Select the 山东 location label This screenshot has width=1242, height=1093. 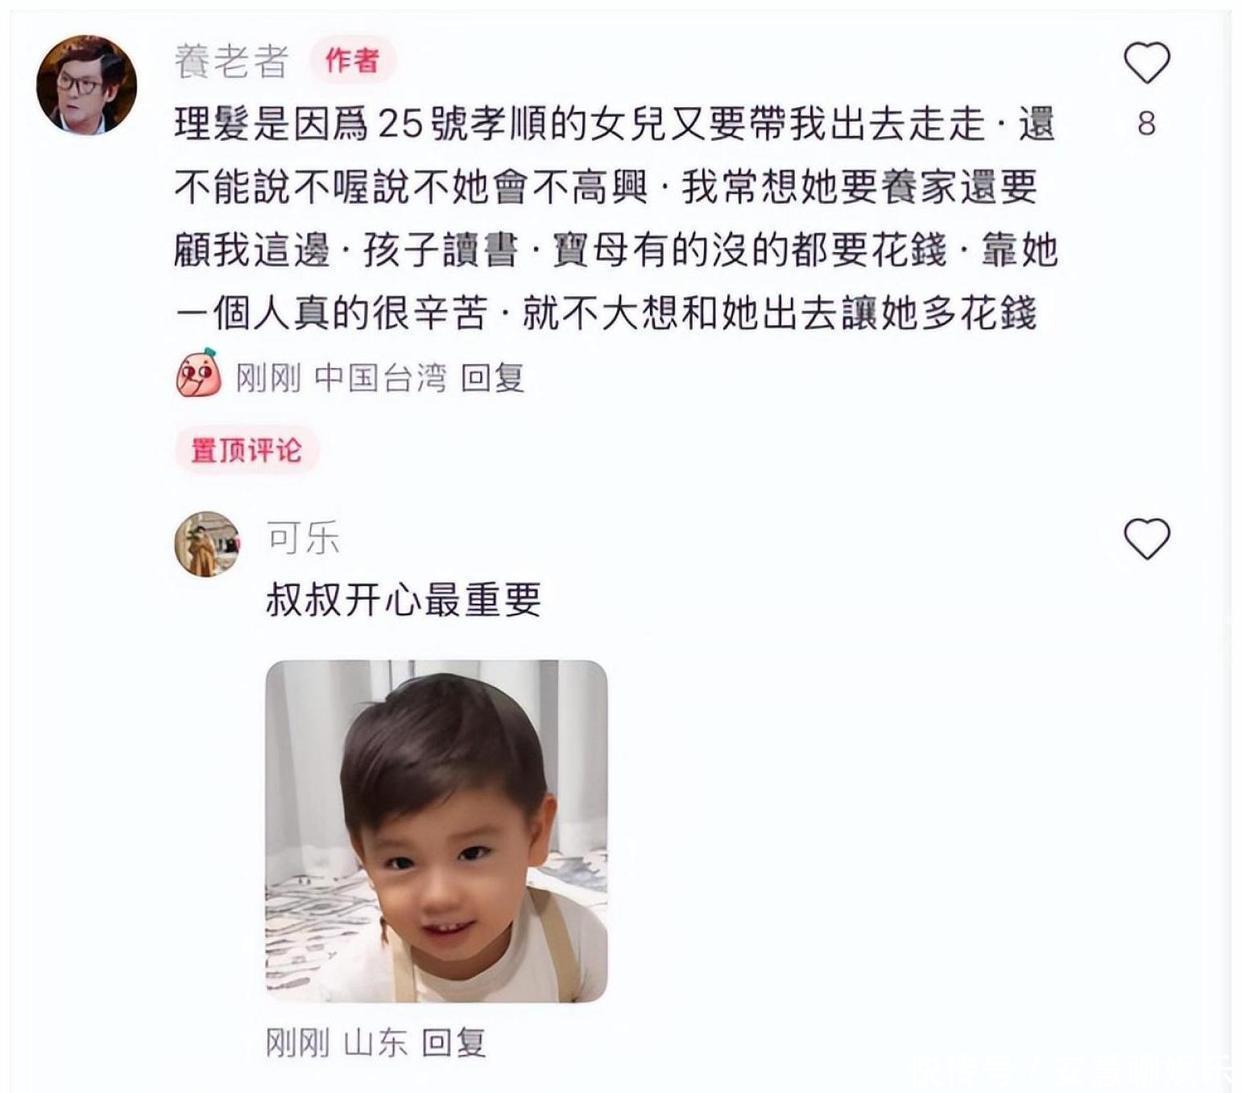(375, 1042)
